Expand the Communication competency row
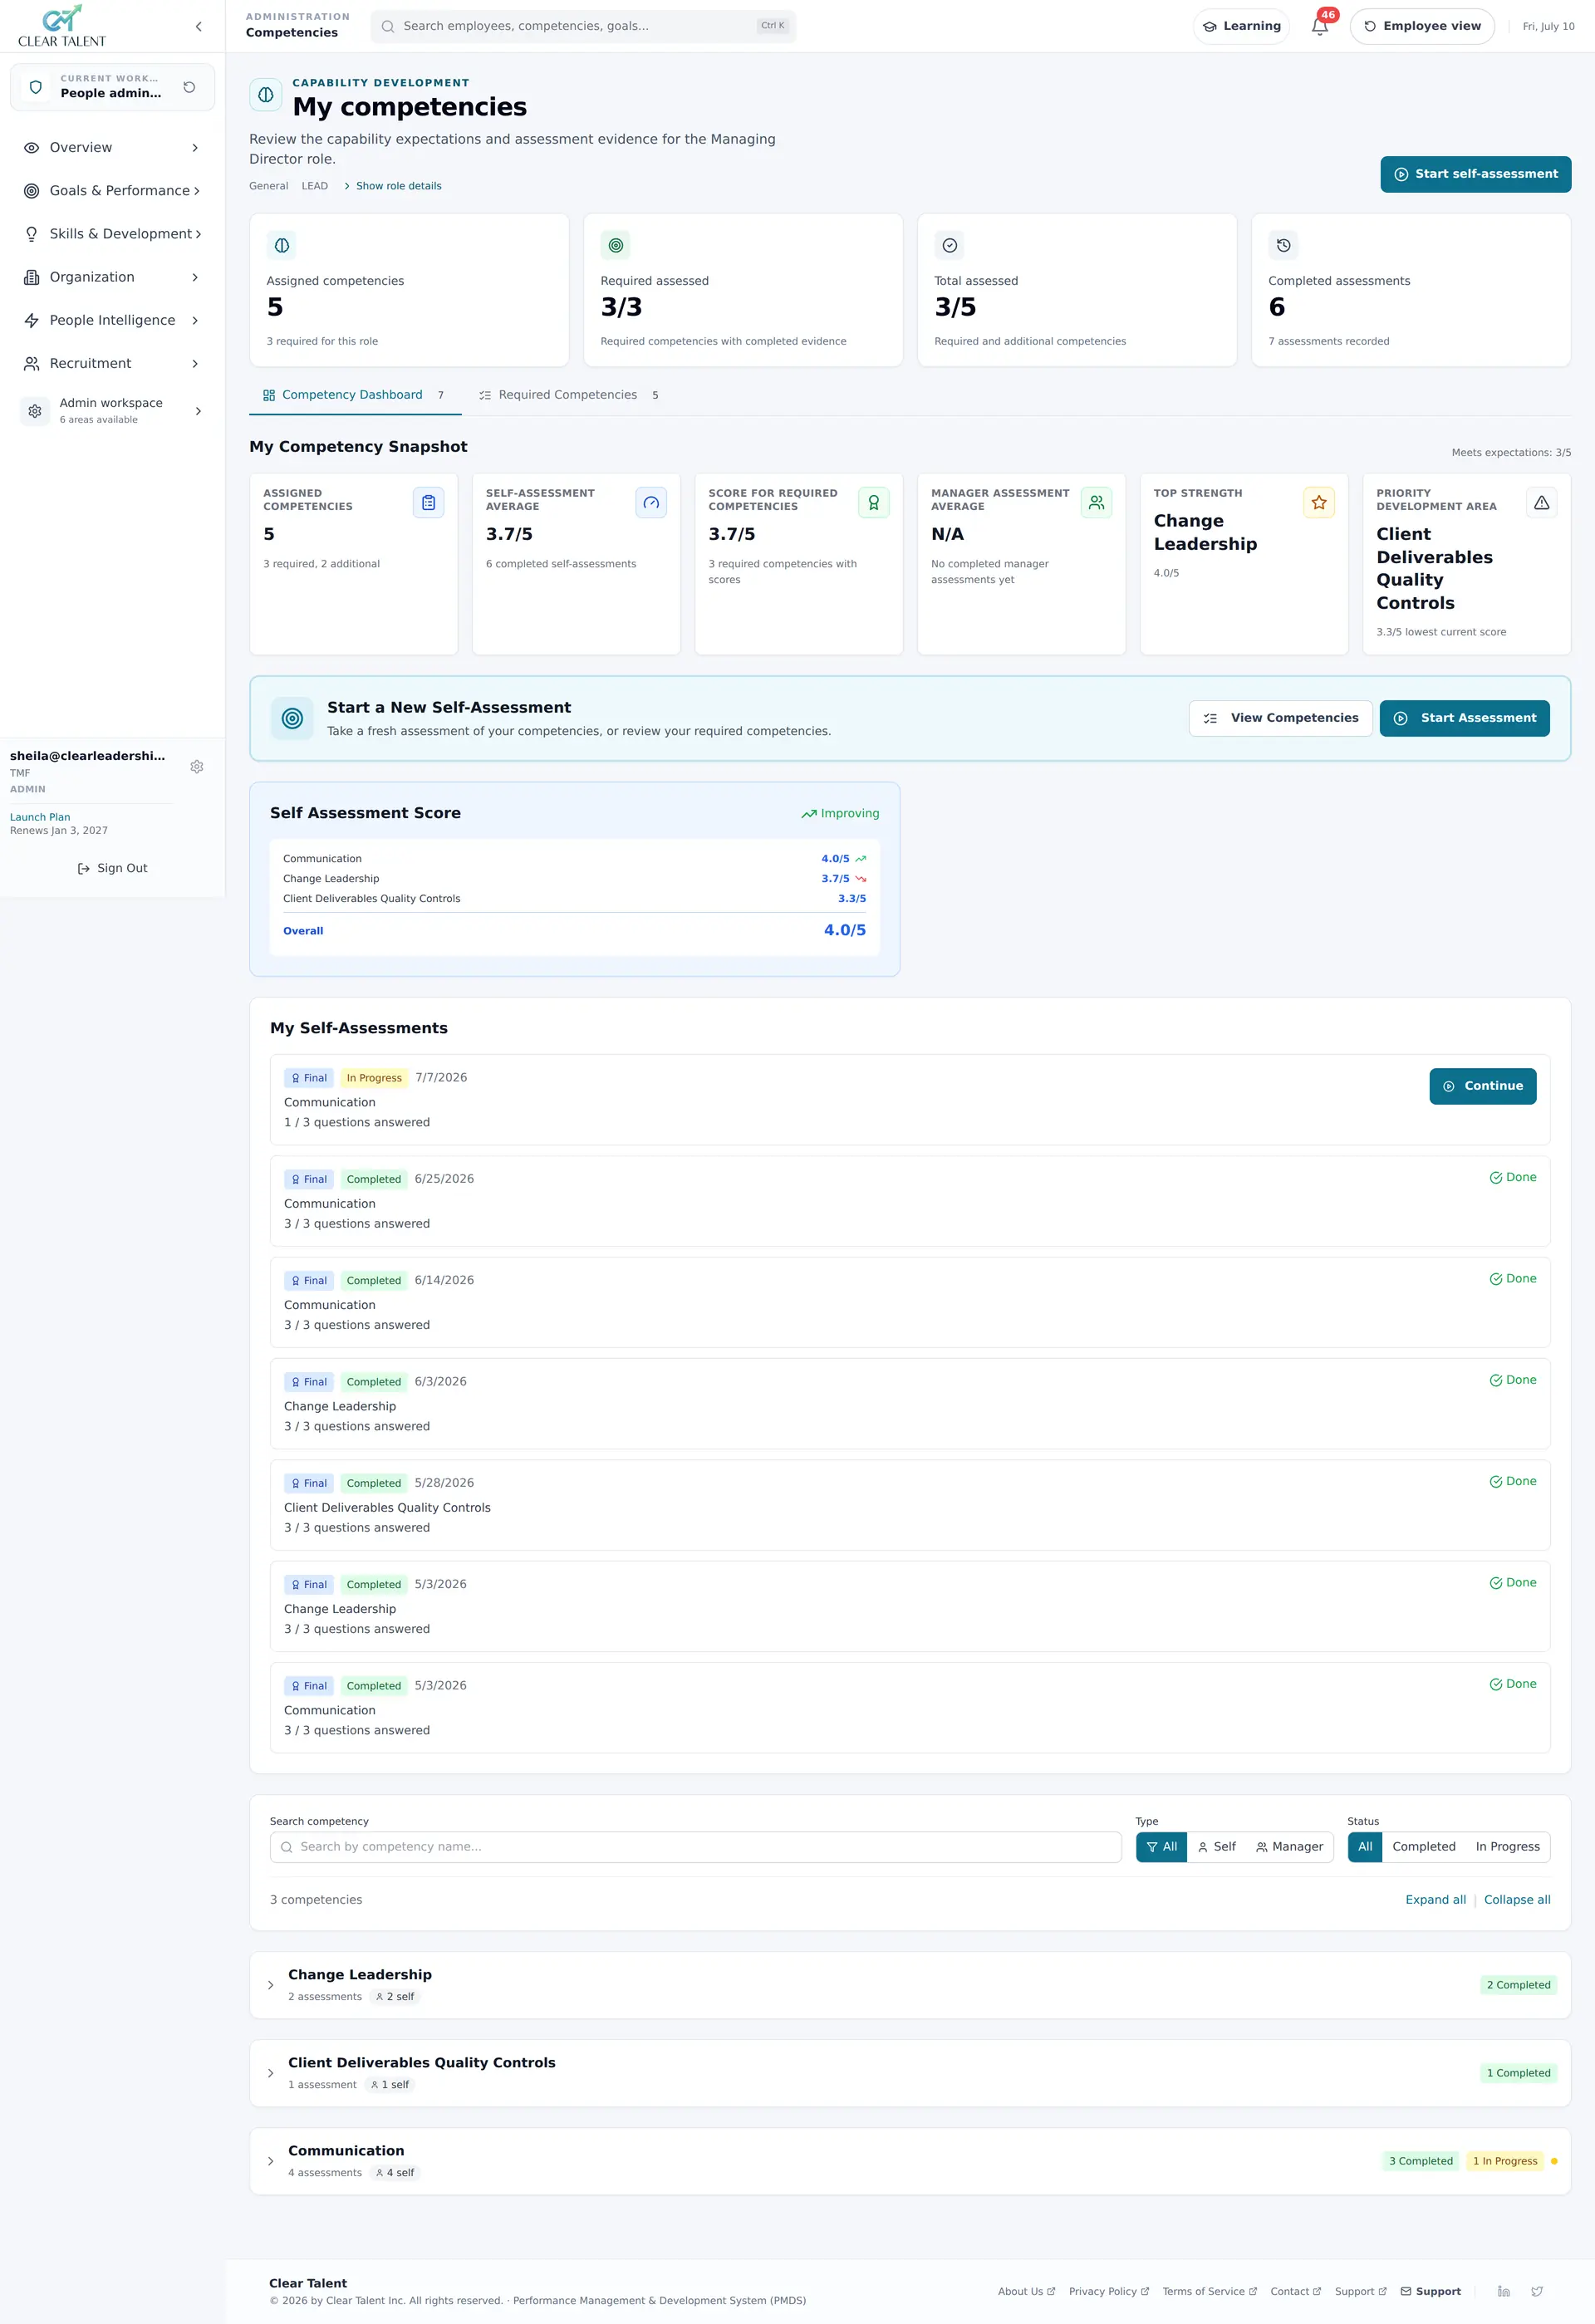Viewport: 1595px width, 2324px height. [x=910, y=2161]
